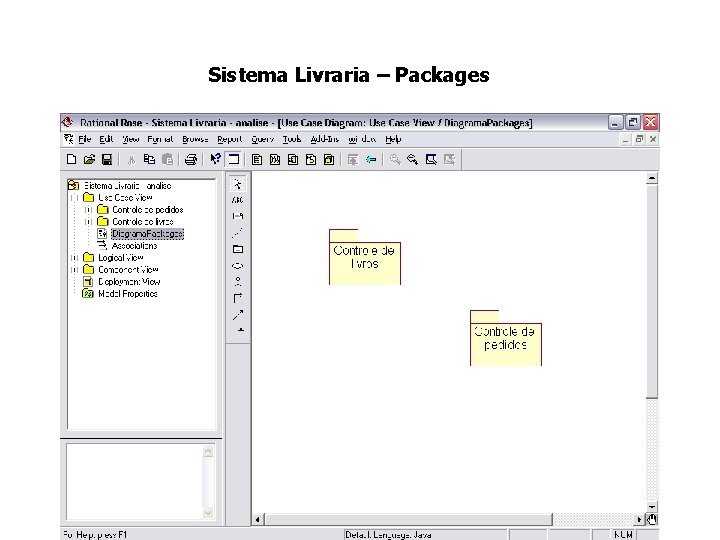The width and height of the screenshot is (720, 540).
Task: Open the Help menu
Action: tap(393, 139)
